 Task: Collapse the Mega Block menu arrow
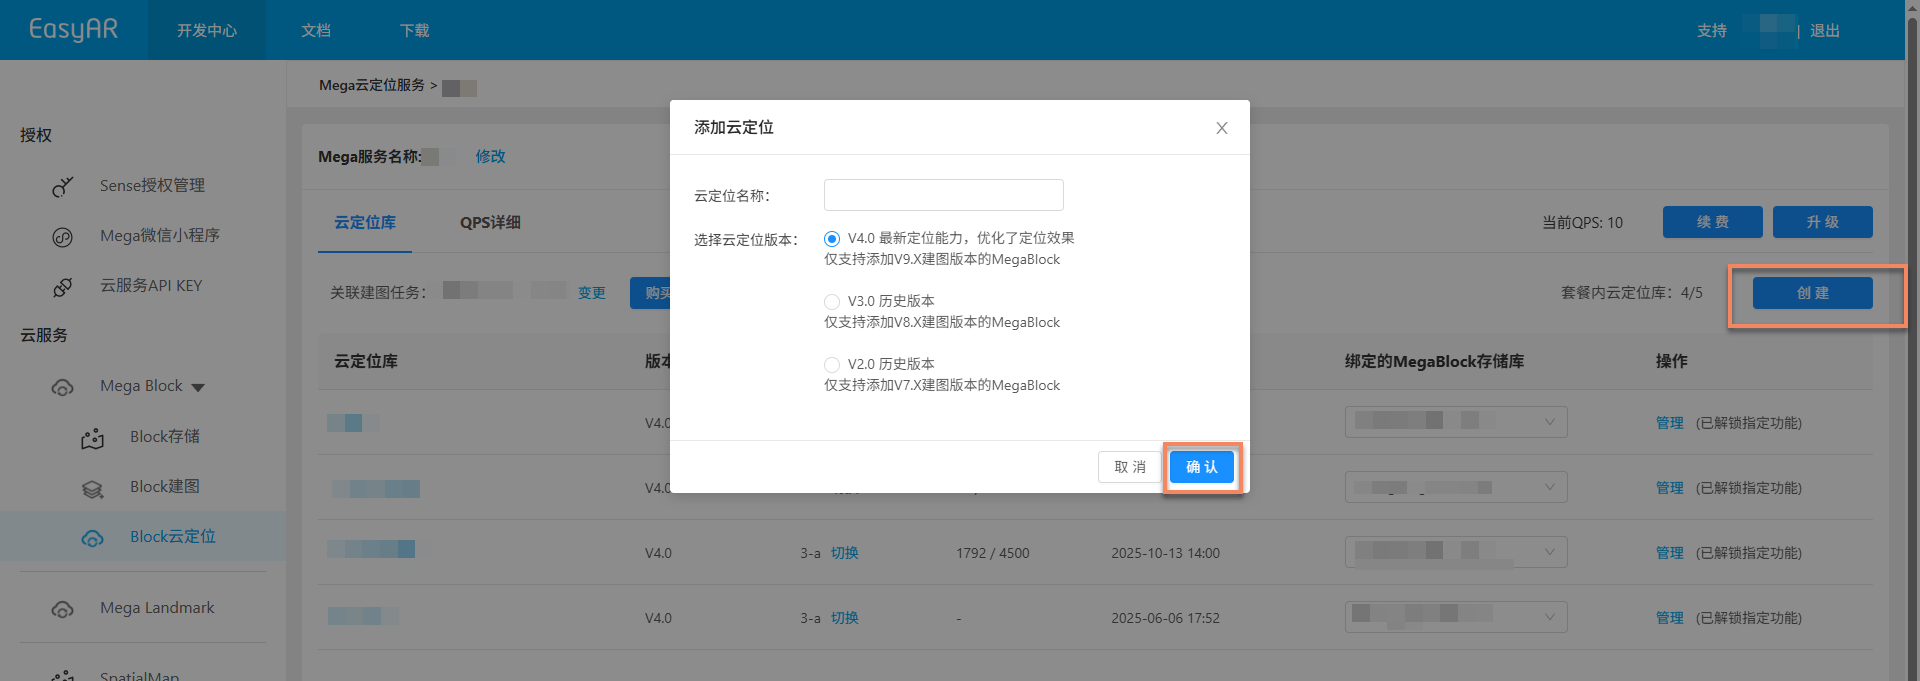[198, 387]
